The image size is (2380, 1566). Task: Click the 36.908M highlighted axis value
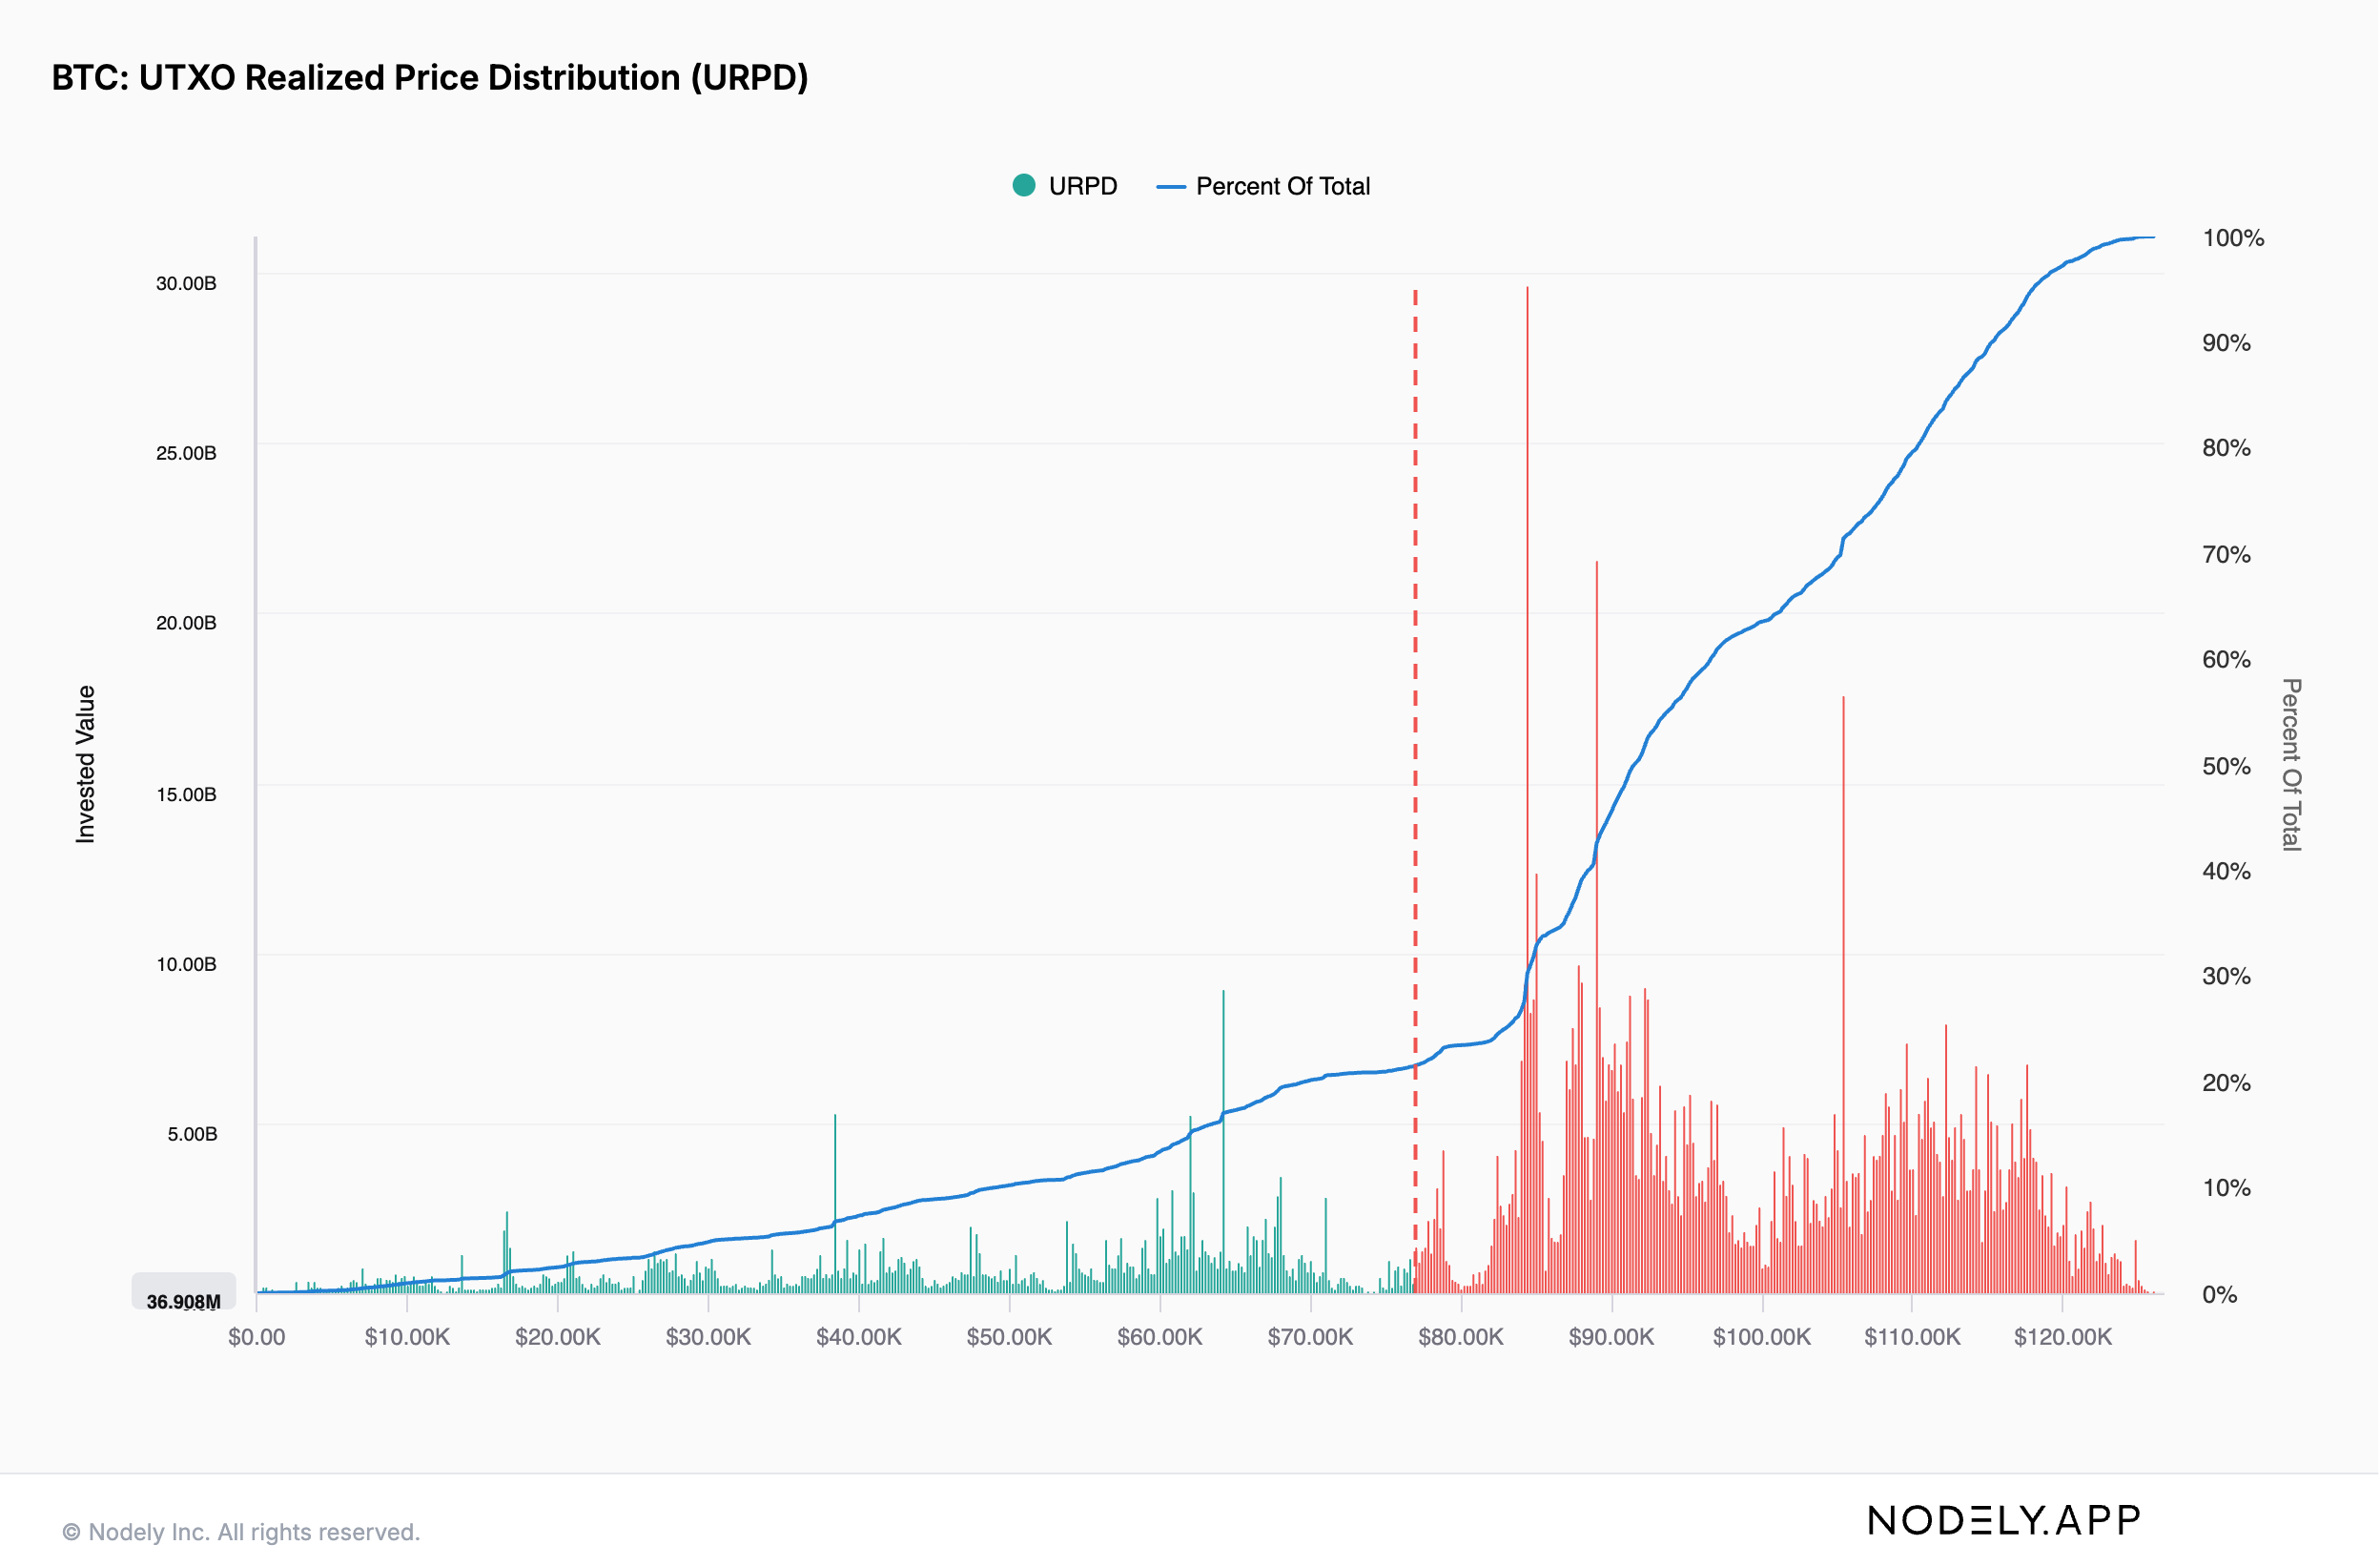pyautogui.click(x=184, y=1301)
